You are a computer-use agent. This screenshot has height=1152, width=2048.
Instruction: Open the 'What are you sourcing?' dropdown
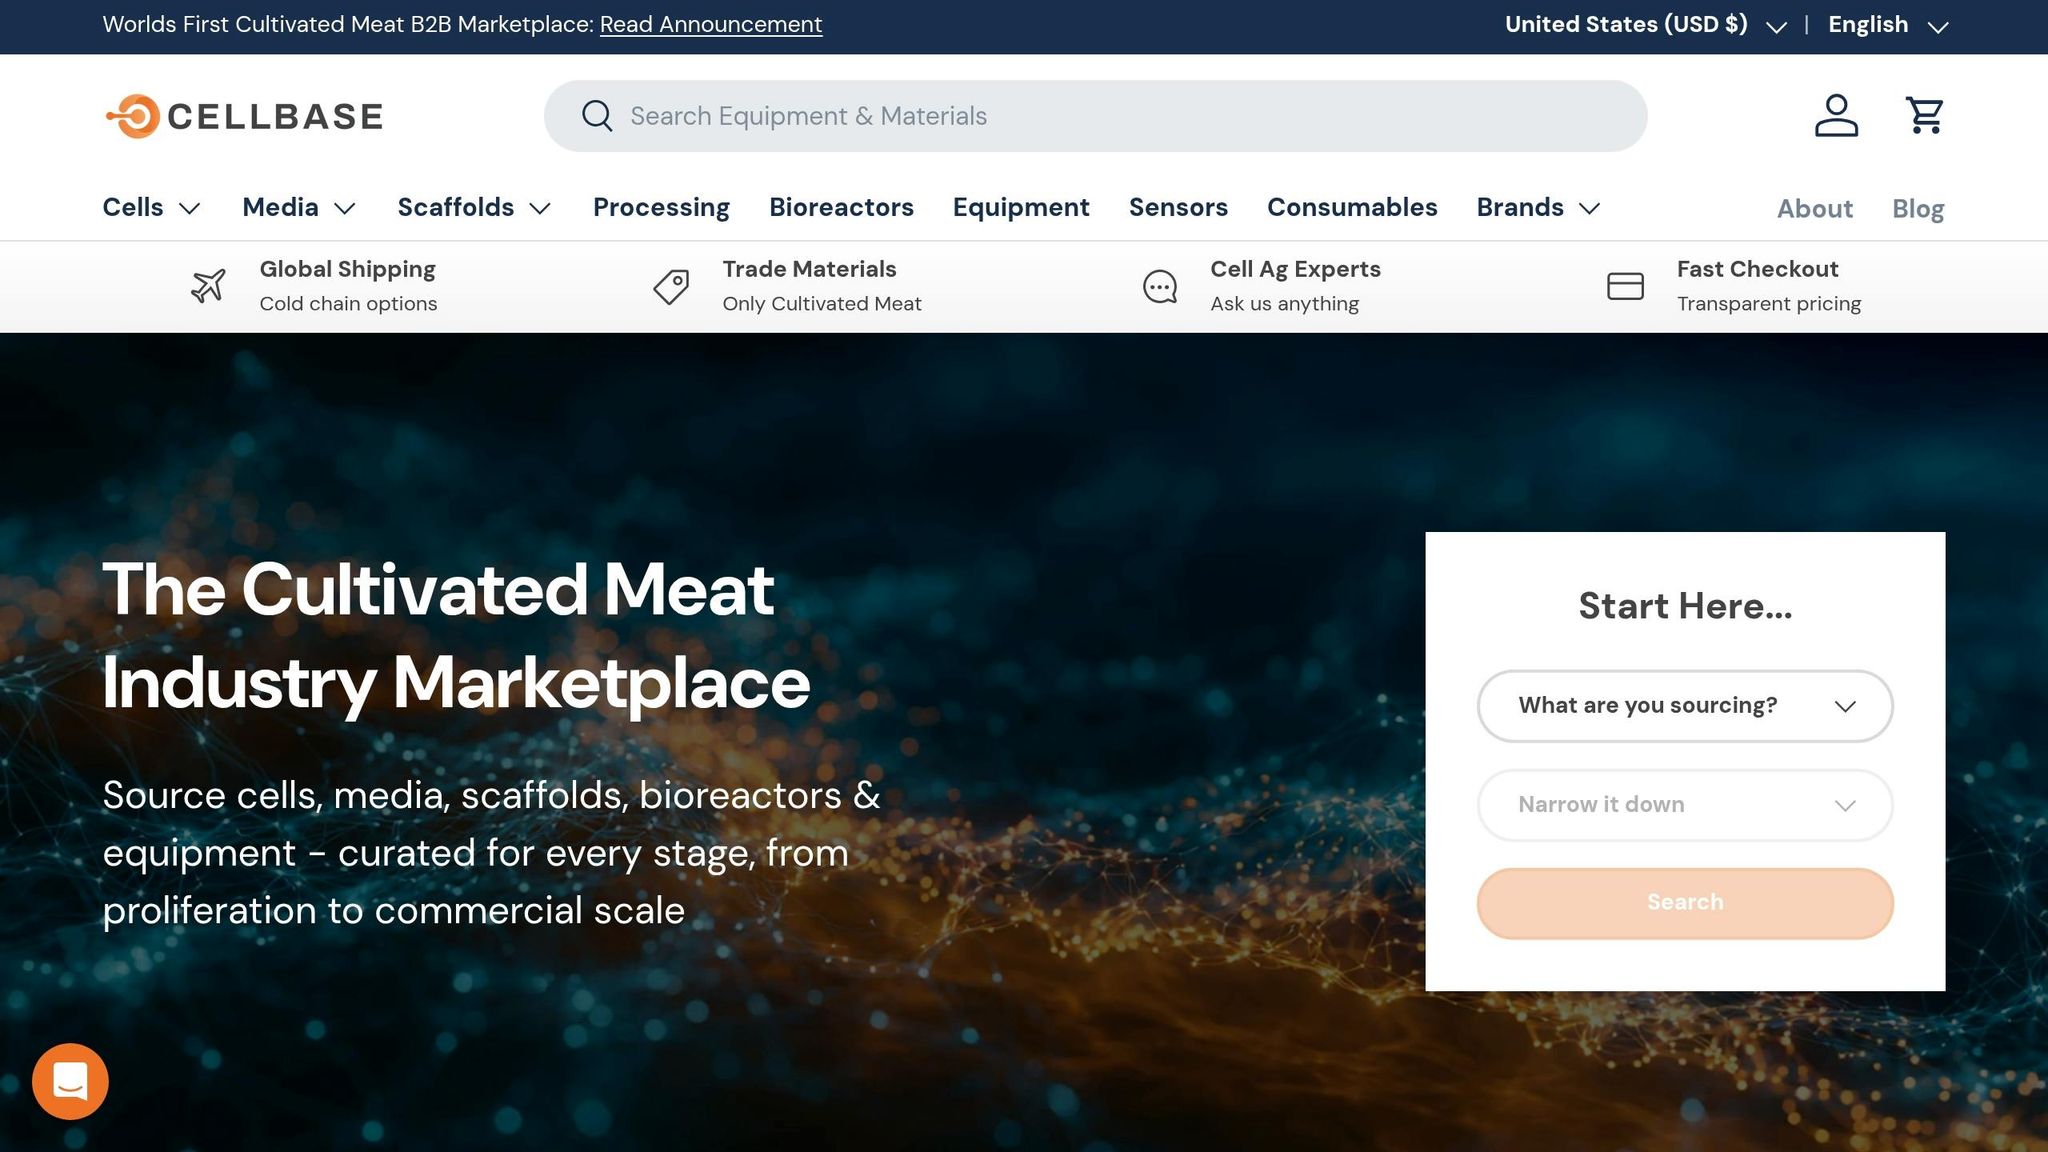tap(1685, 706)
